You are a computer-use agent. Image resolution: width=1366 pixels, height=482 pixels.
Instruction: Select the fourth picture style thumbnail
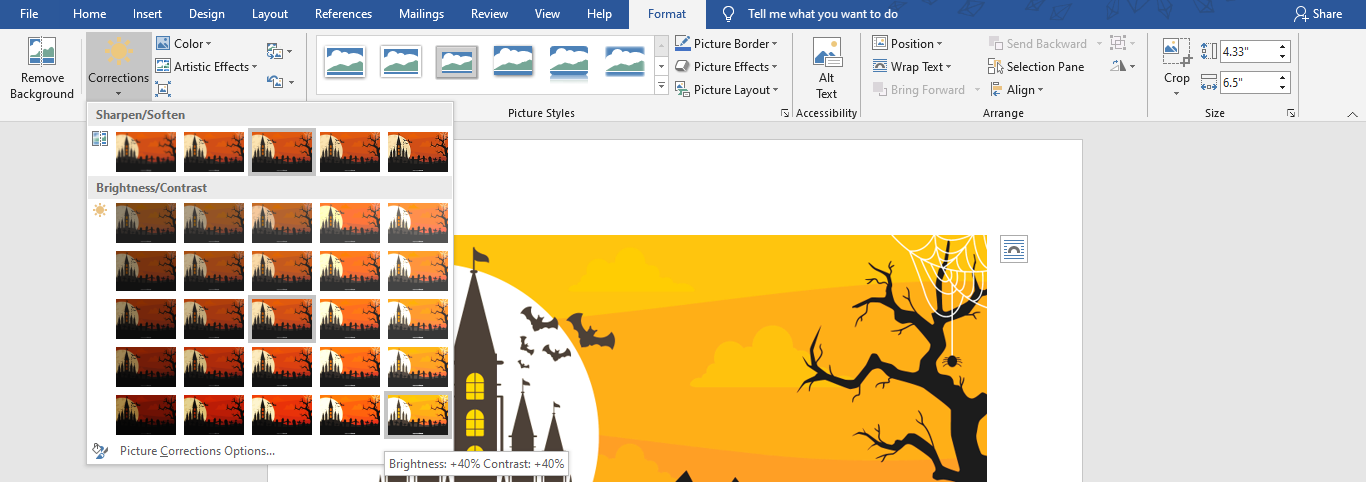tap(513, 63)
